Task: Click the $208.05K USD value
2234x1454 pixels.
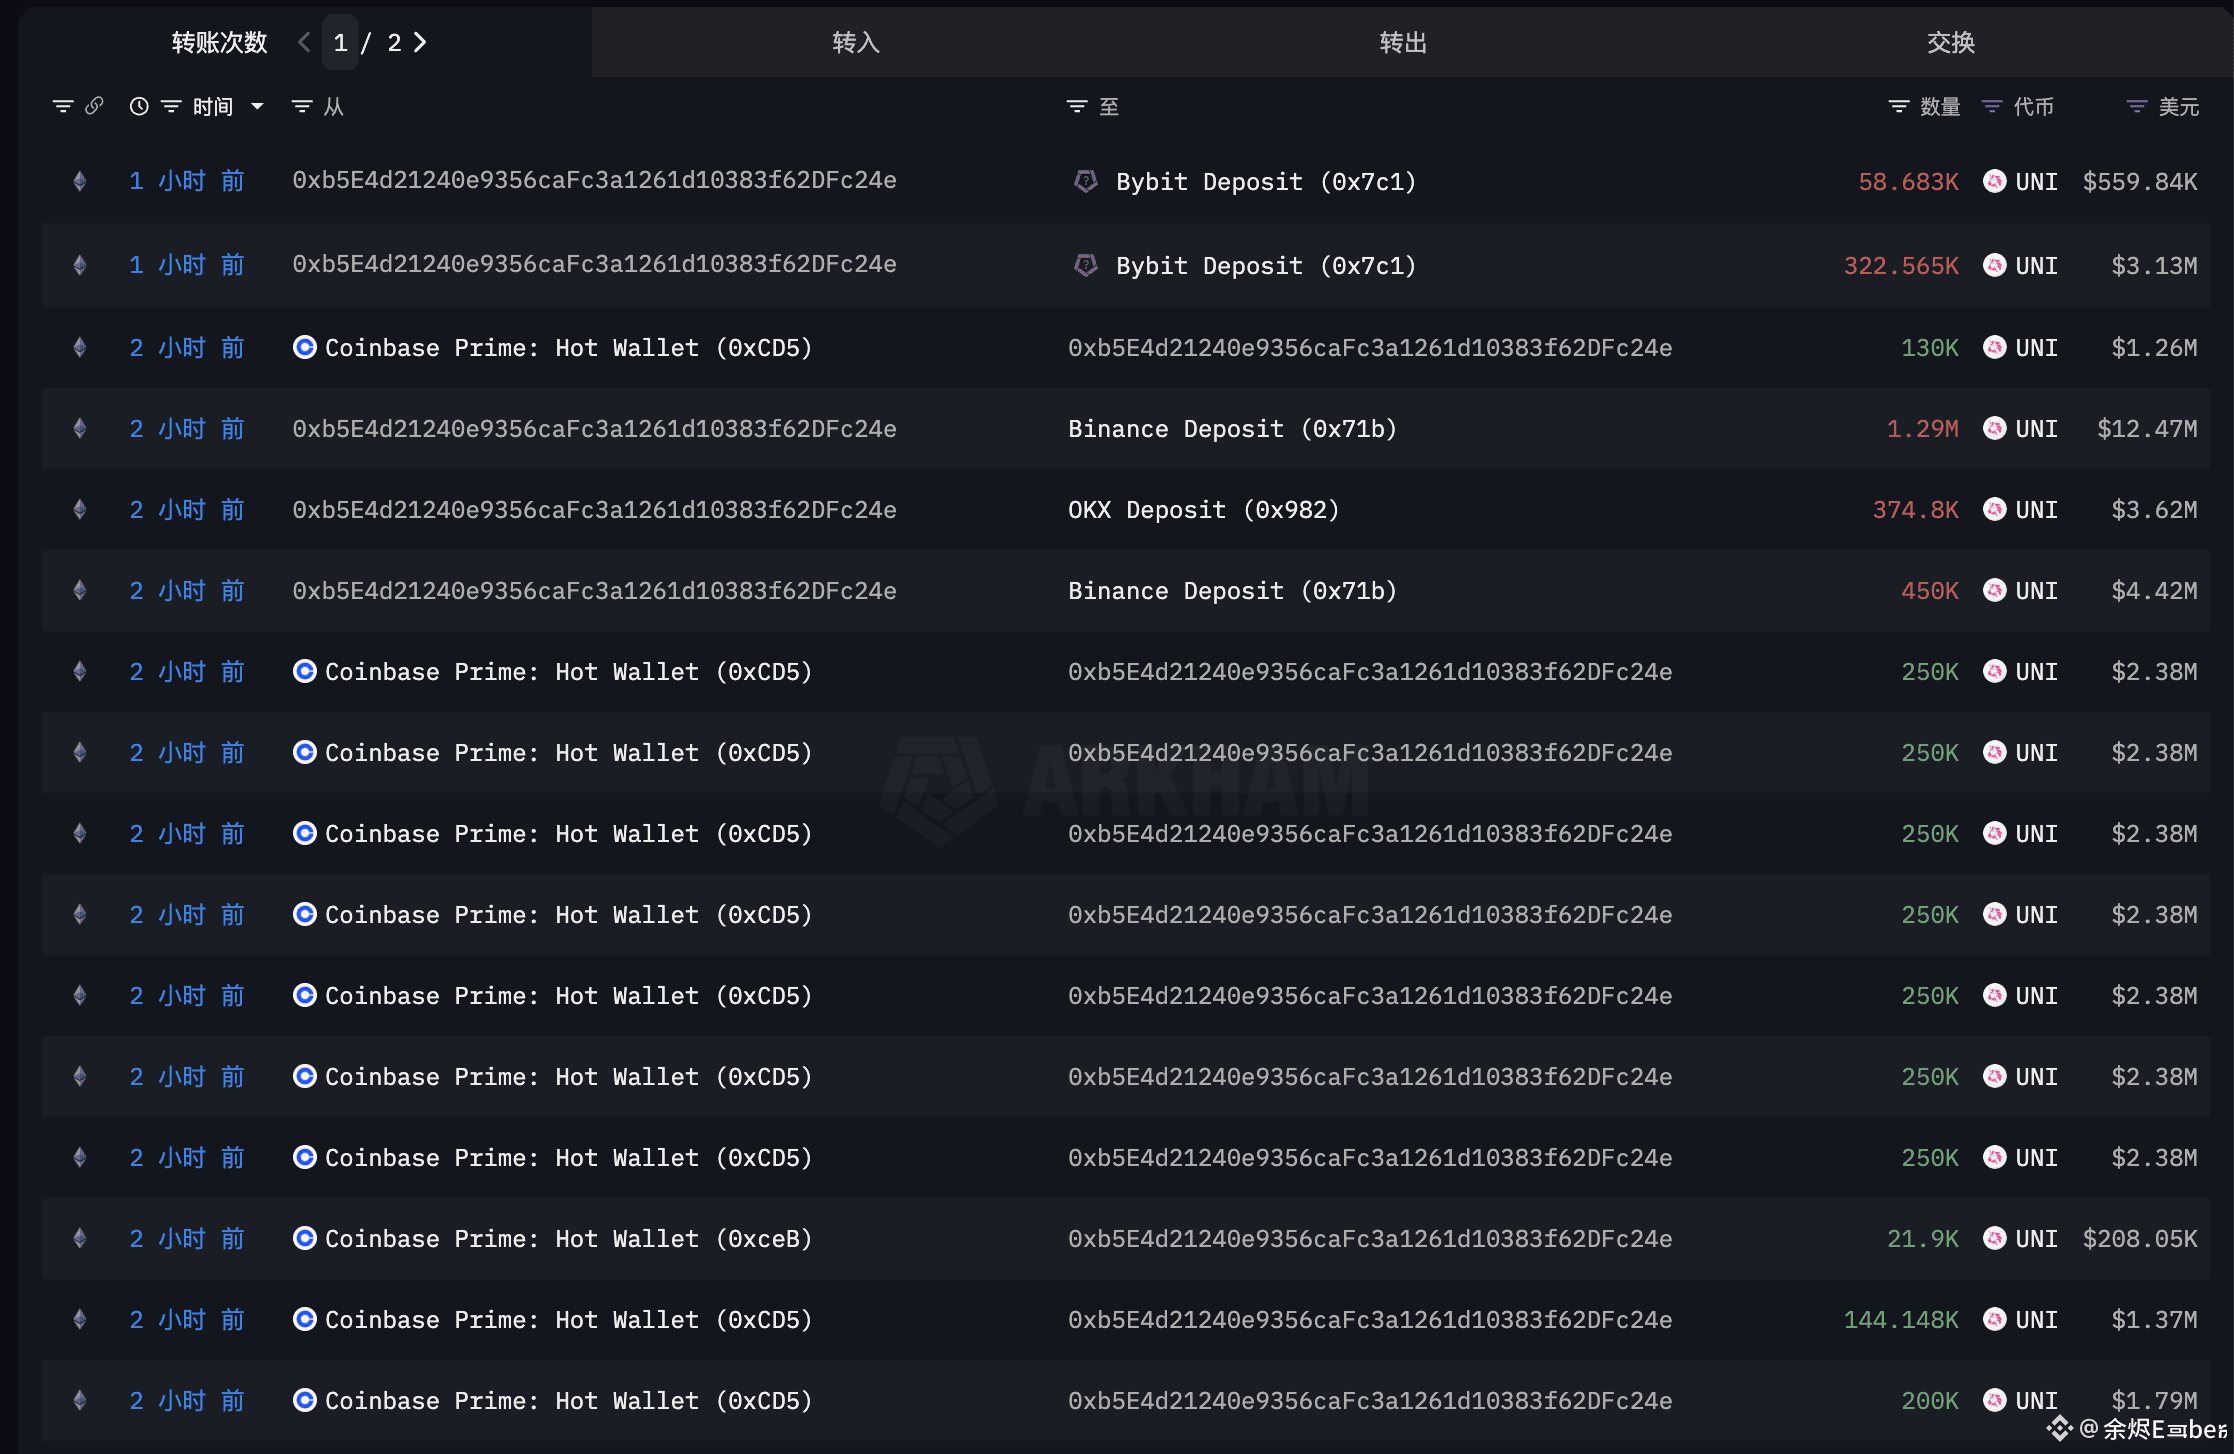Action: coord(2140,1239)
